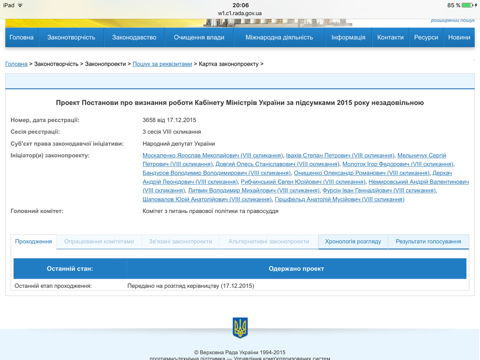The height and width of the screenshot is (360, 480).
Task: Go to the Контакти page
Action: pos(390,37)
